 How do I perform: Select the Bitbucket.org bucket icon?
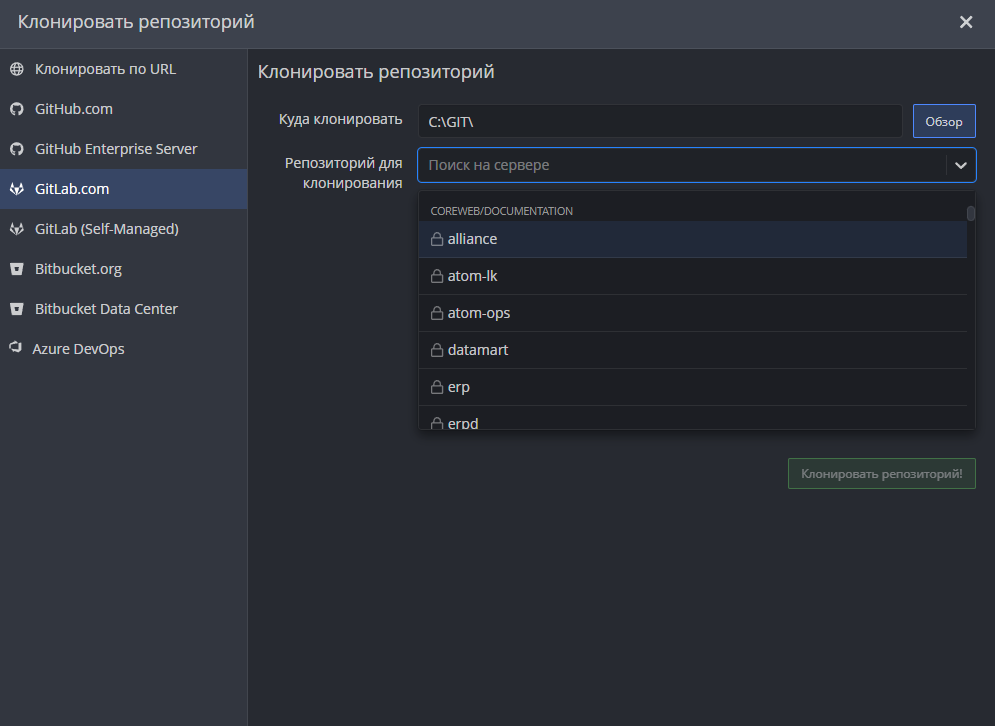point(15,268)
